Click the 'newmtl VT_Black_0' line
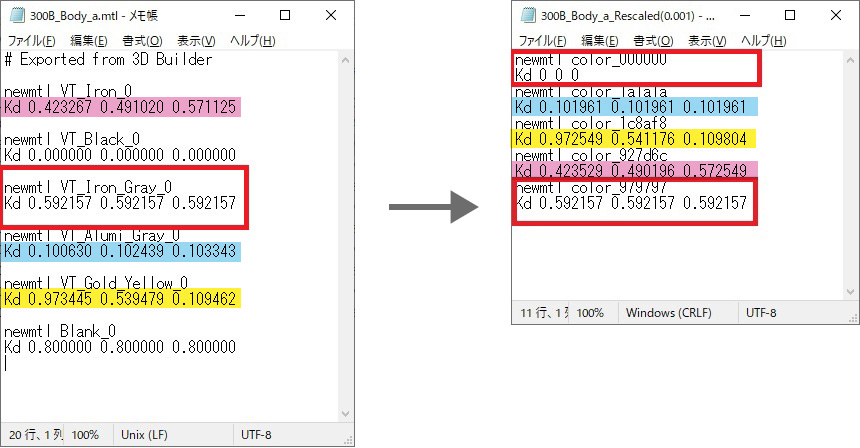This screenshot has width=860, height=448. point(71,139)
